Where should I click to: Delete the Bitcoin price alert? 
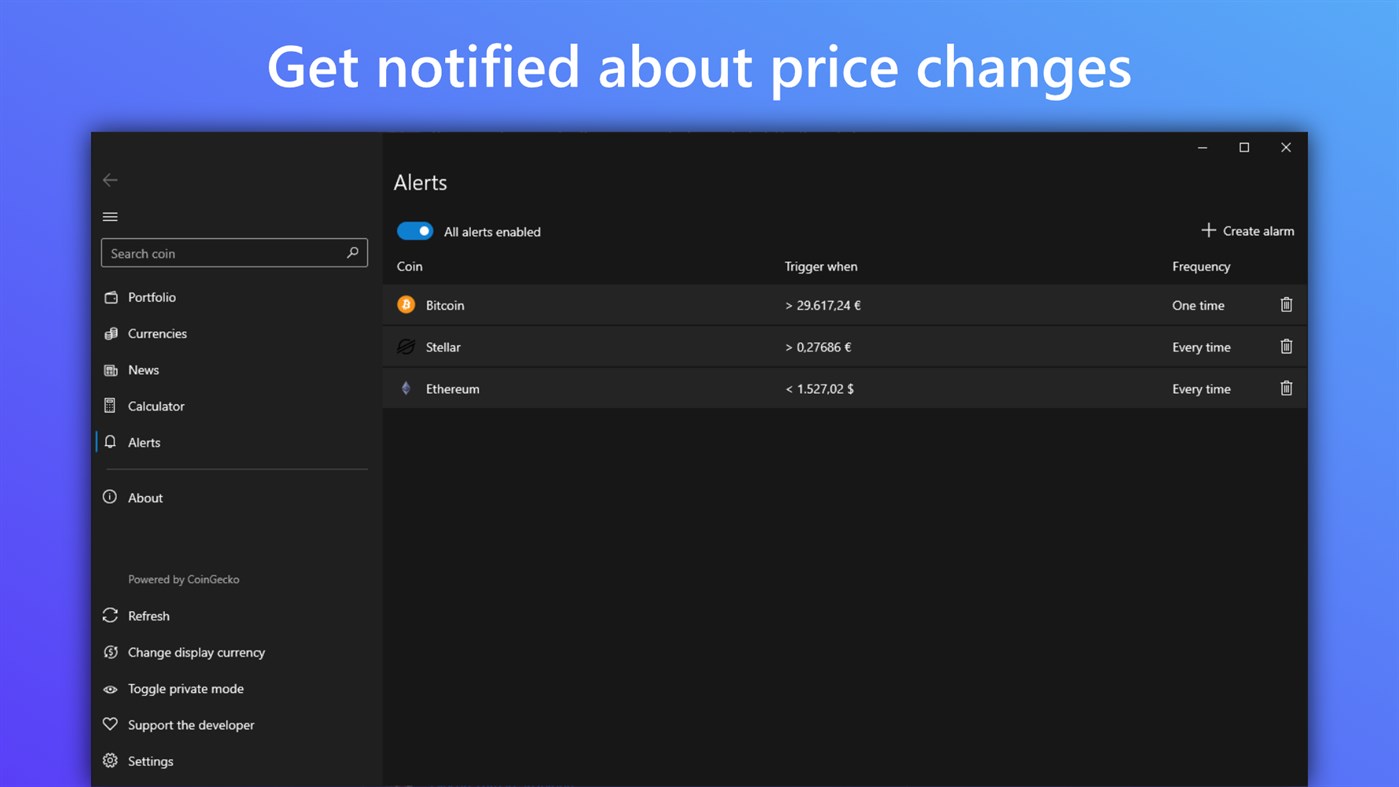click(x=1286, y=304)
